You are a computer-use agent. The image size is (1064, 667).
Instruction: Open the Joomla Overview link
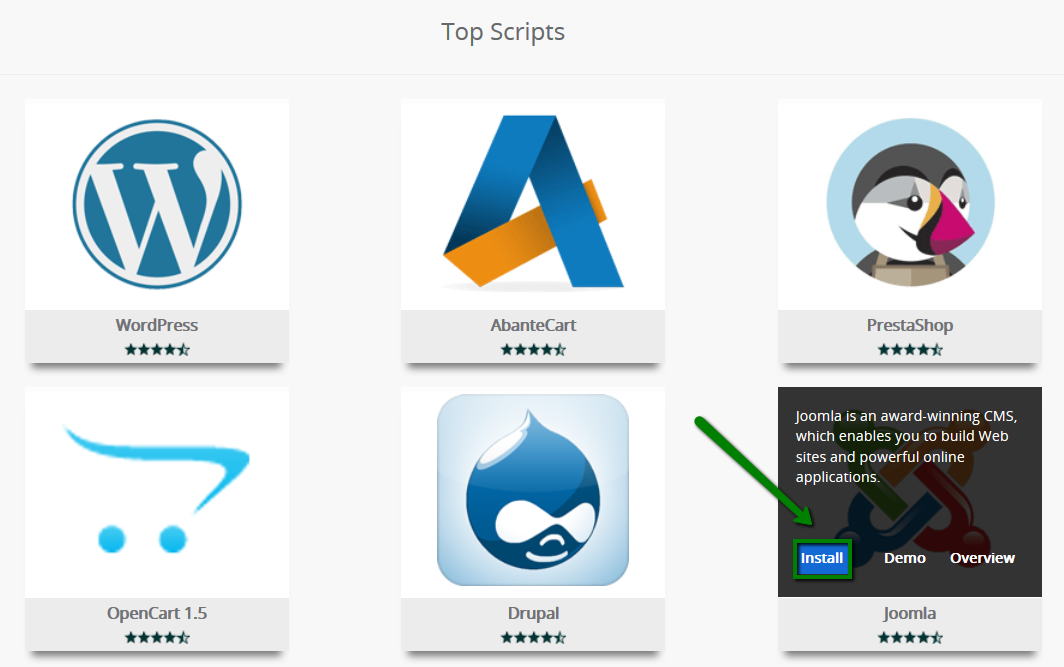(x=982, y=558)
